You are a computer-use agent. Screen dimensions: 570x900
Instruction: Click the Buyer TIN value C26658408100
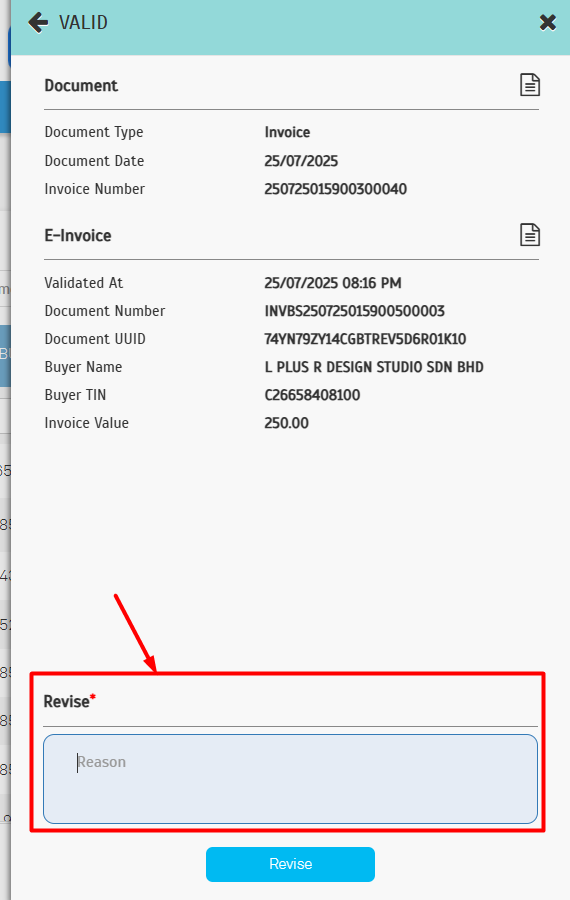(312, 395)
